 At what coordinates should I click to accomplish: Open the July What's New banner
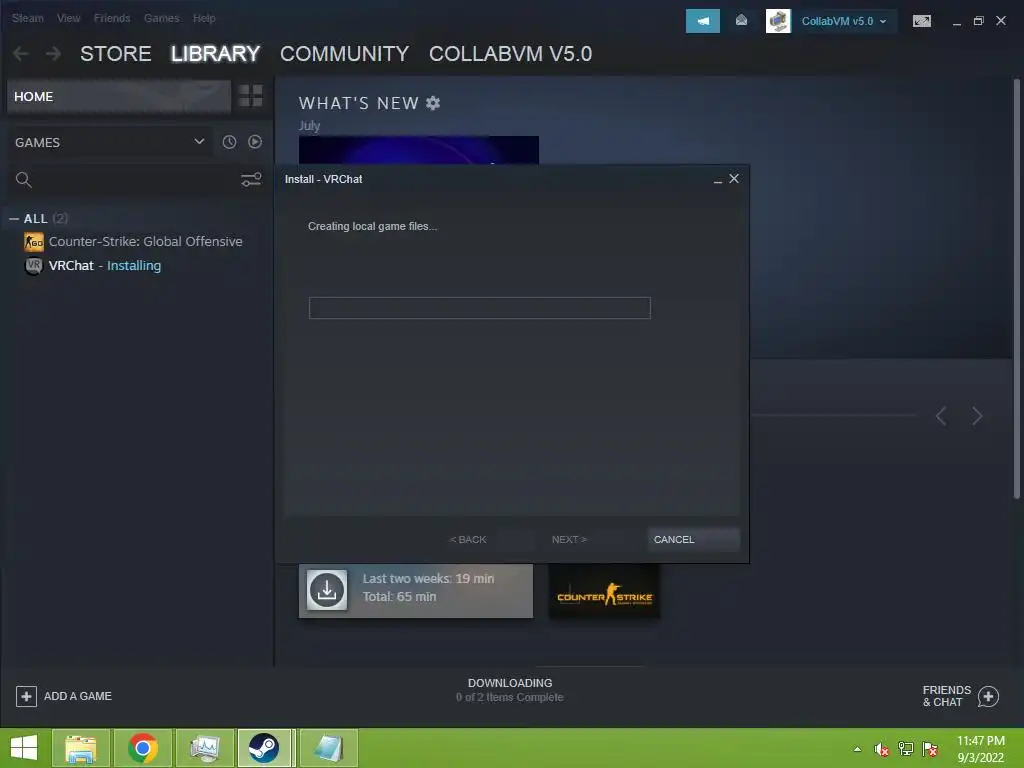point(419,150)
